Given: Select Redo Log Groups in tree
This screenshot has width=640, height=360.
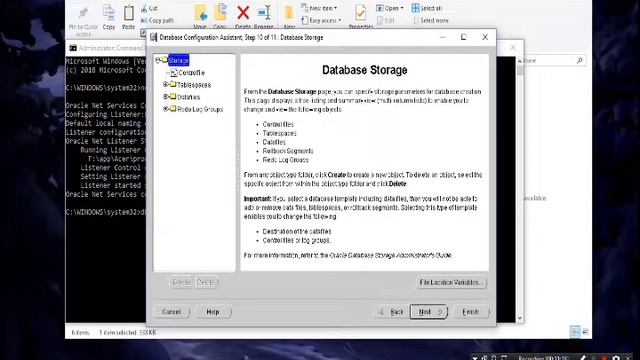Looking at the screenshot, I should [x=200, y=109].
